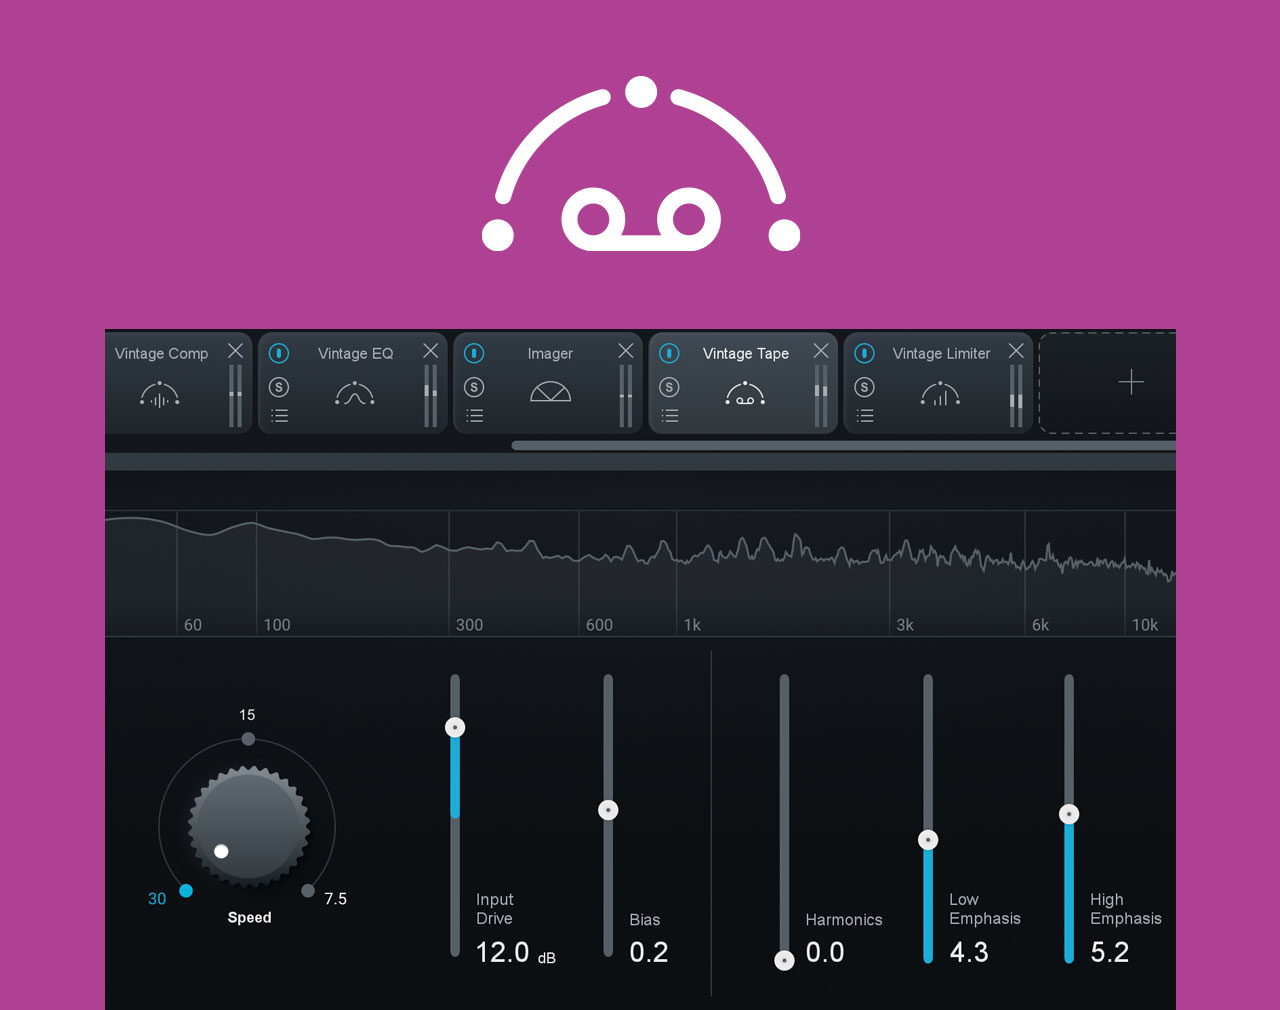The width and height of the screenshot is (1280, 1010).
Task: Click the module chain horizontal scrollbar
Action: click(x=843, y=446)
